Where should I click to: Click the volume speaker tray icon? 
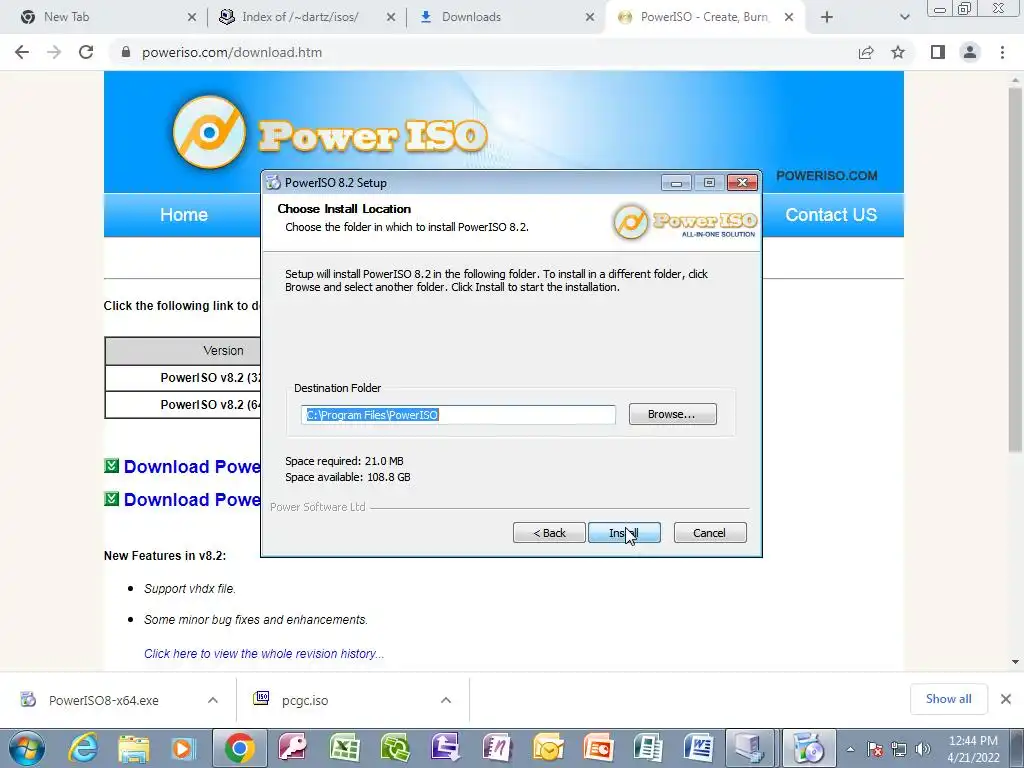tap(923, 750)
